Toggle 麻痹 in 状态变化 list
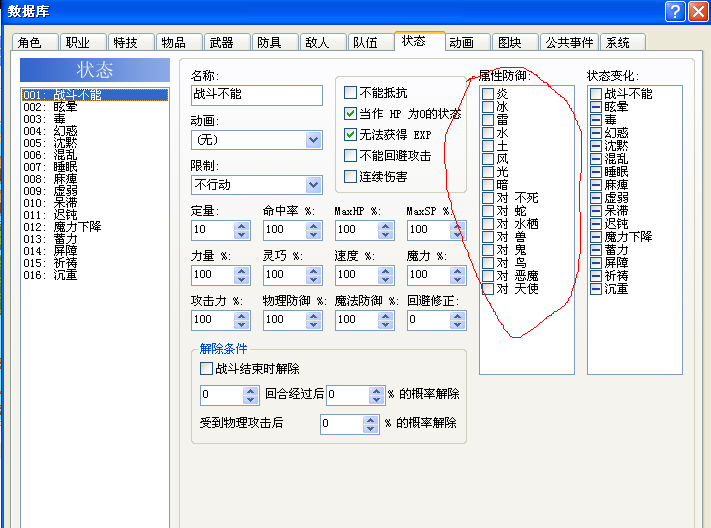This screenshot has height=528, width=711. (596, 185)
